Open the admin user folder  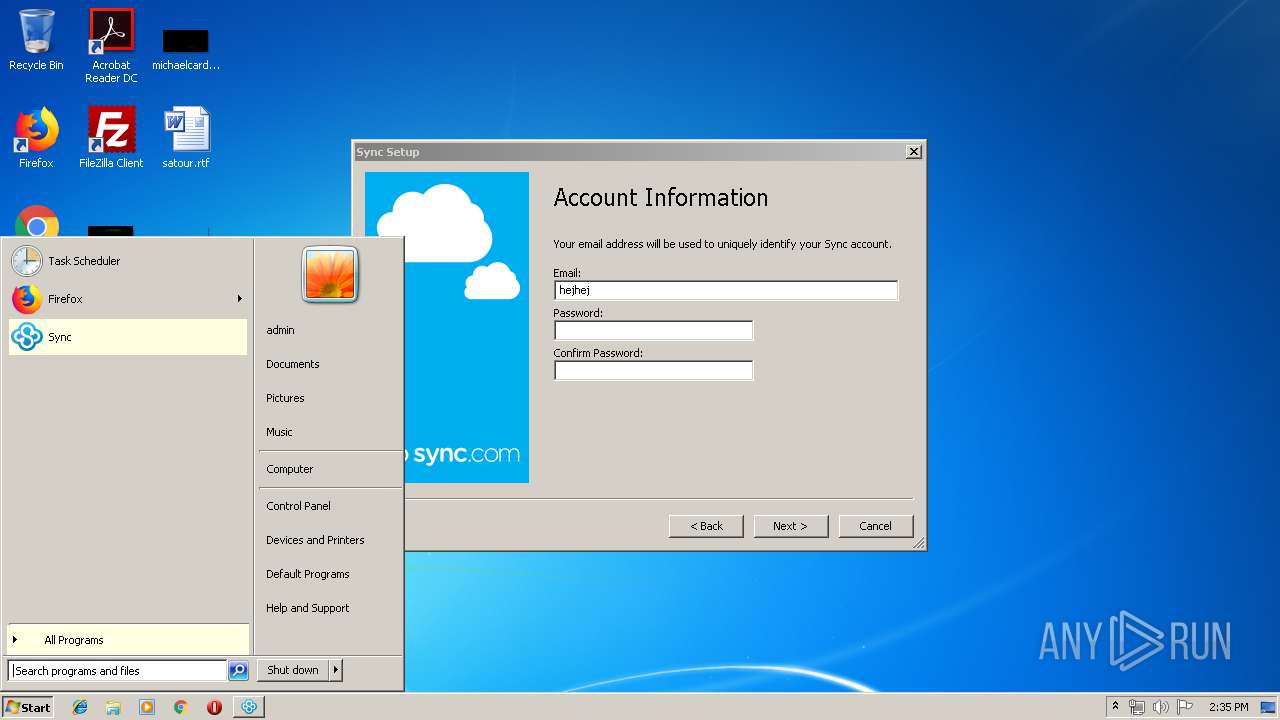[x=280, y=330]
